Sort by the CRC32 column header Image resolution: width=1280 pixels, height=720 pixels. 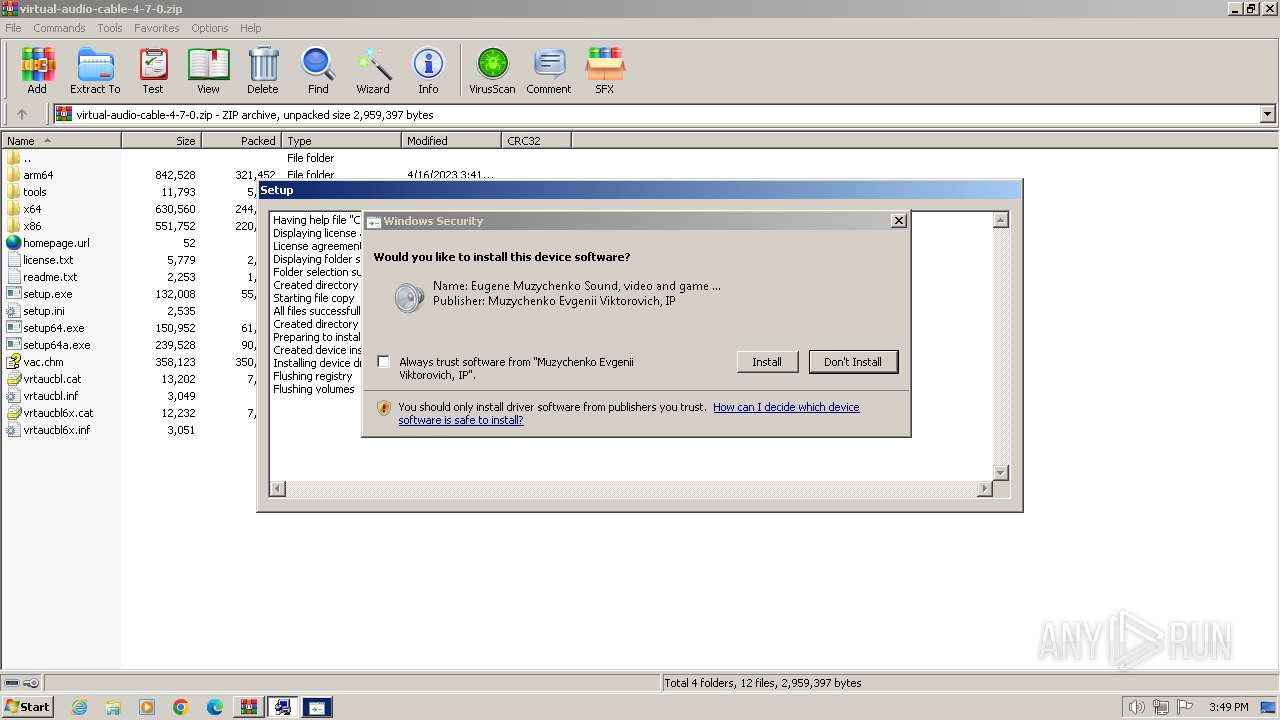tap(536, 141)
